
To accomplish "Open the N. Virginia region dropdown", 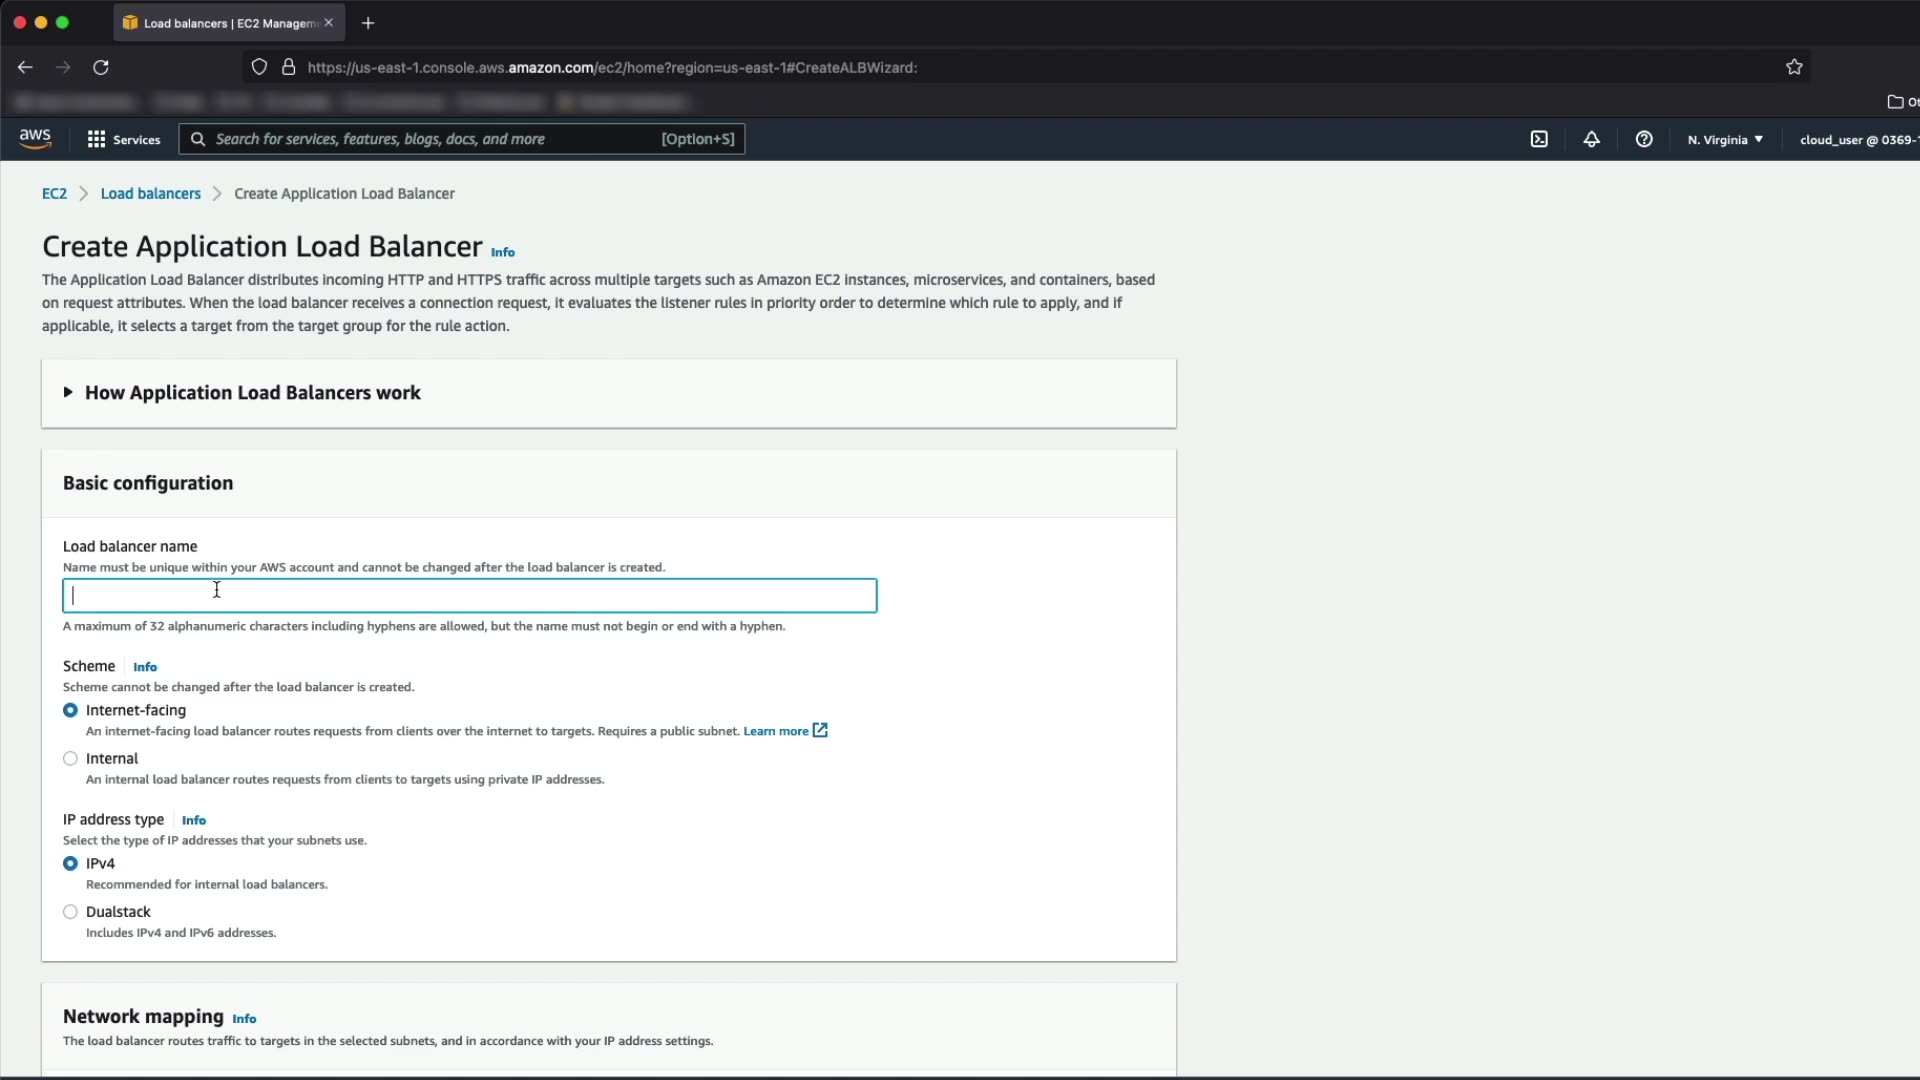I will tap(1725, 139).
